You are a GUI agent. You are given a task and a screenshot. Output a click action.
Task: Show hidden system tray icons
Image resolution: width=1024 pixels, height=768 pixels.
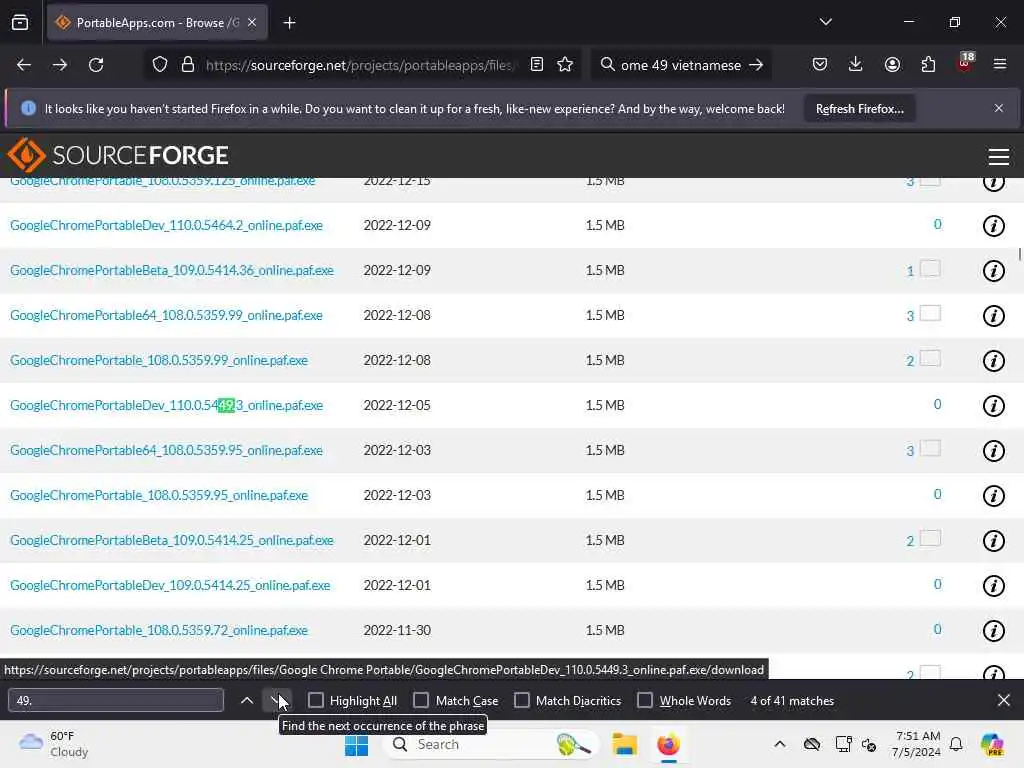pyautogui.click(x=780, y=744)
